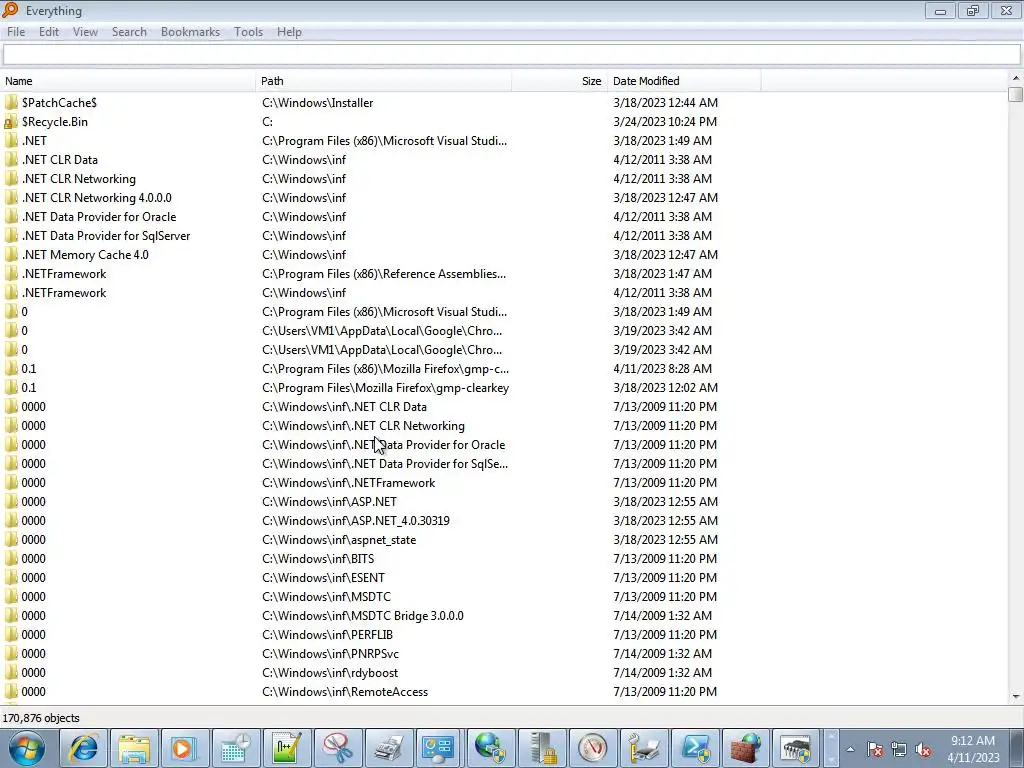This screenshot has height=768, width=1024.
Task: Launch PowerShell from the taskbar
Action: tap(695, 748)
